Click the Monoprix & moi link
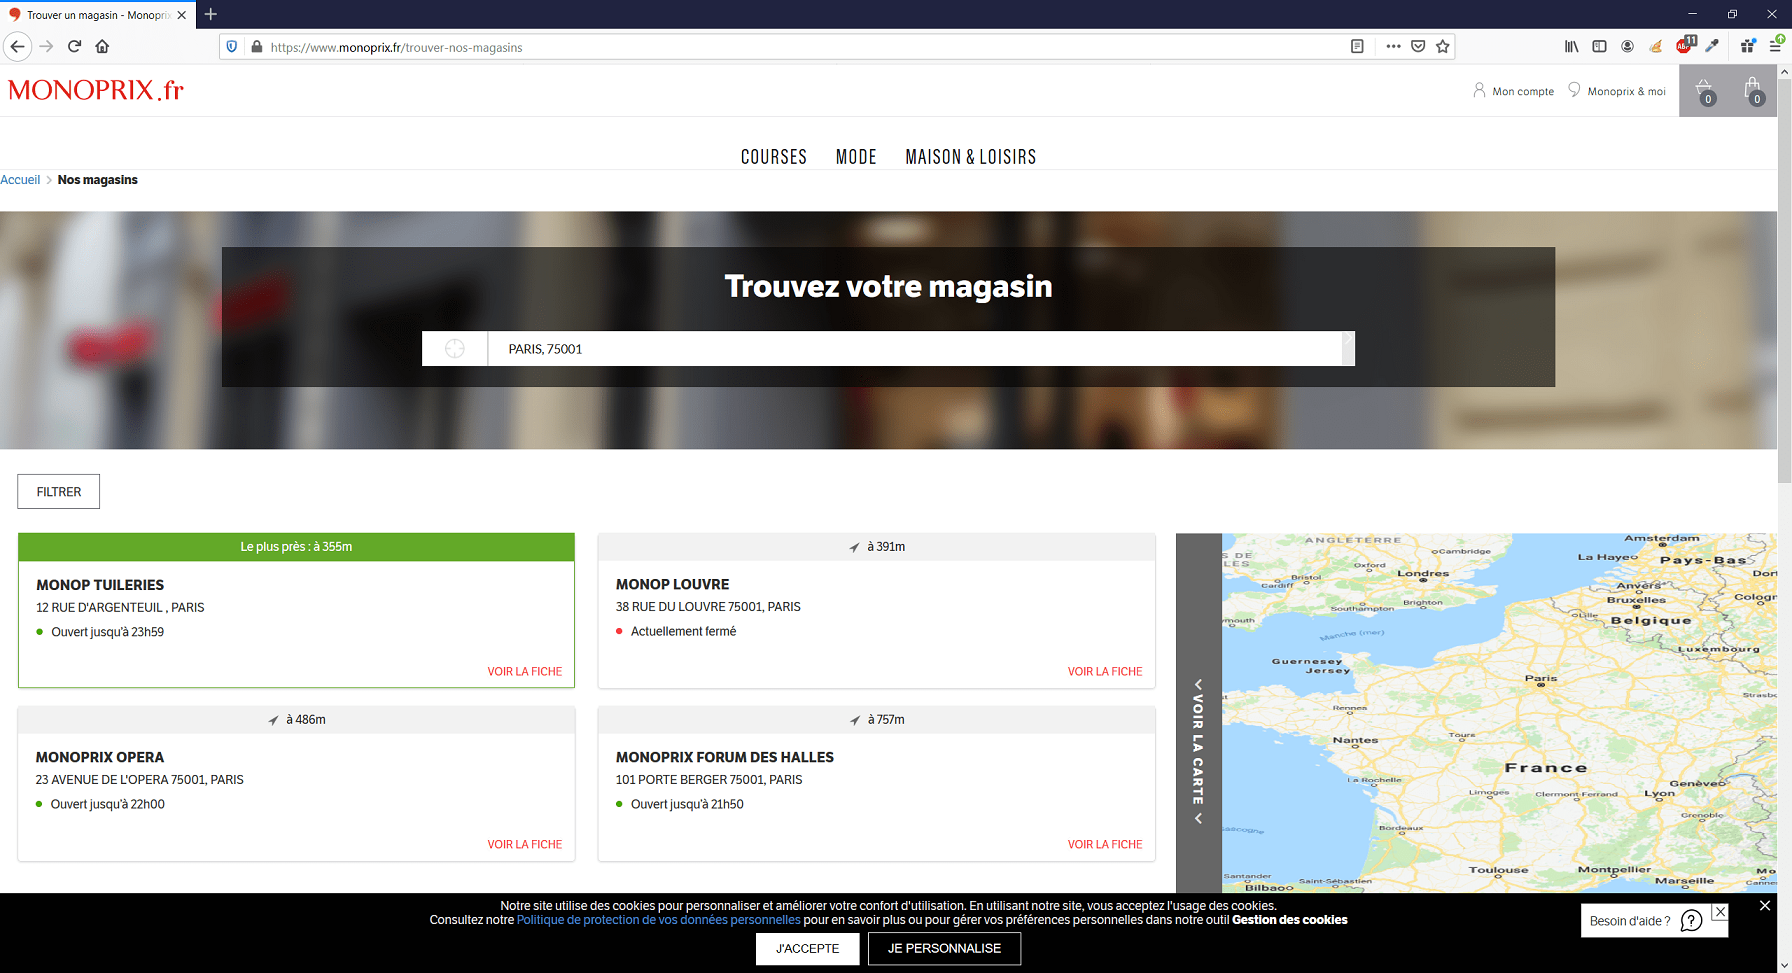 pos(1617,91)
